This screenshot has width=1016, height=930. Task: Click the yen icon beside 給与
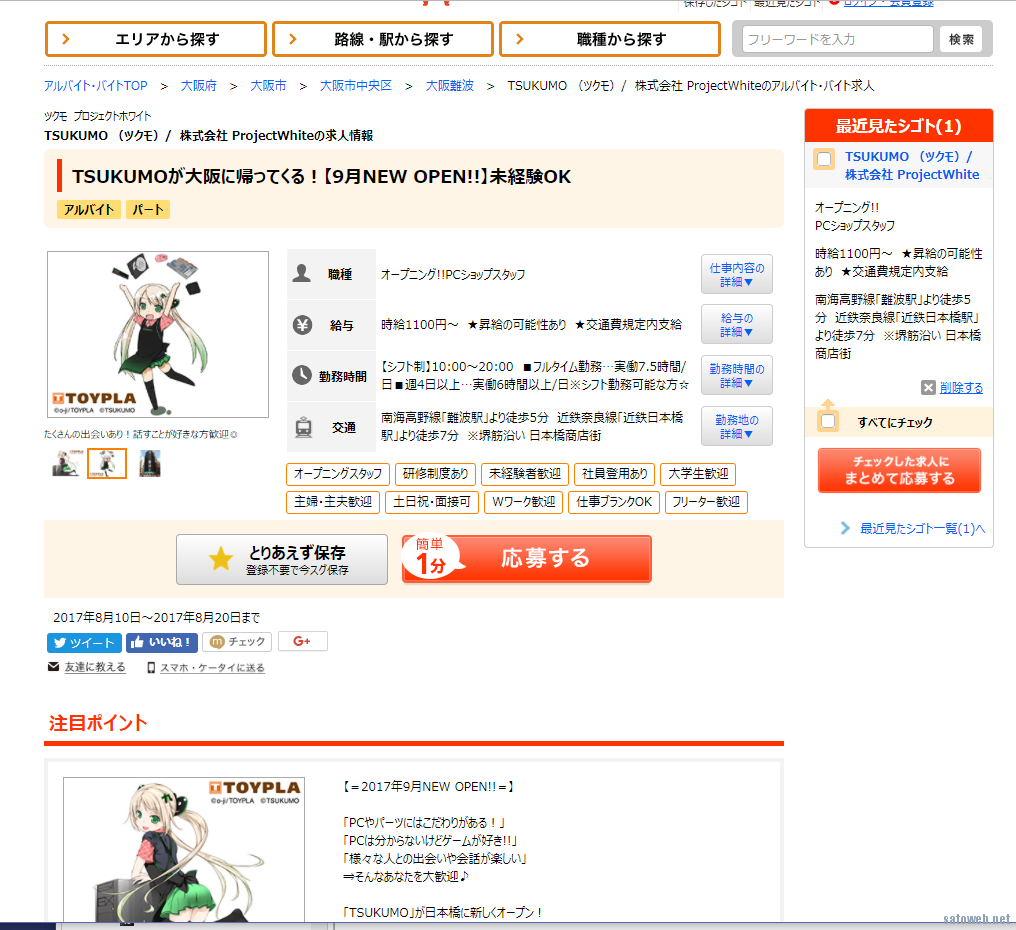point(302,324)
